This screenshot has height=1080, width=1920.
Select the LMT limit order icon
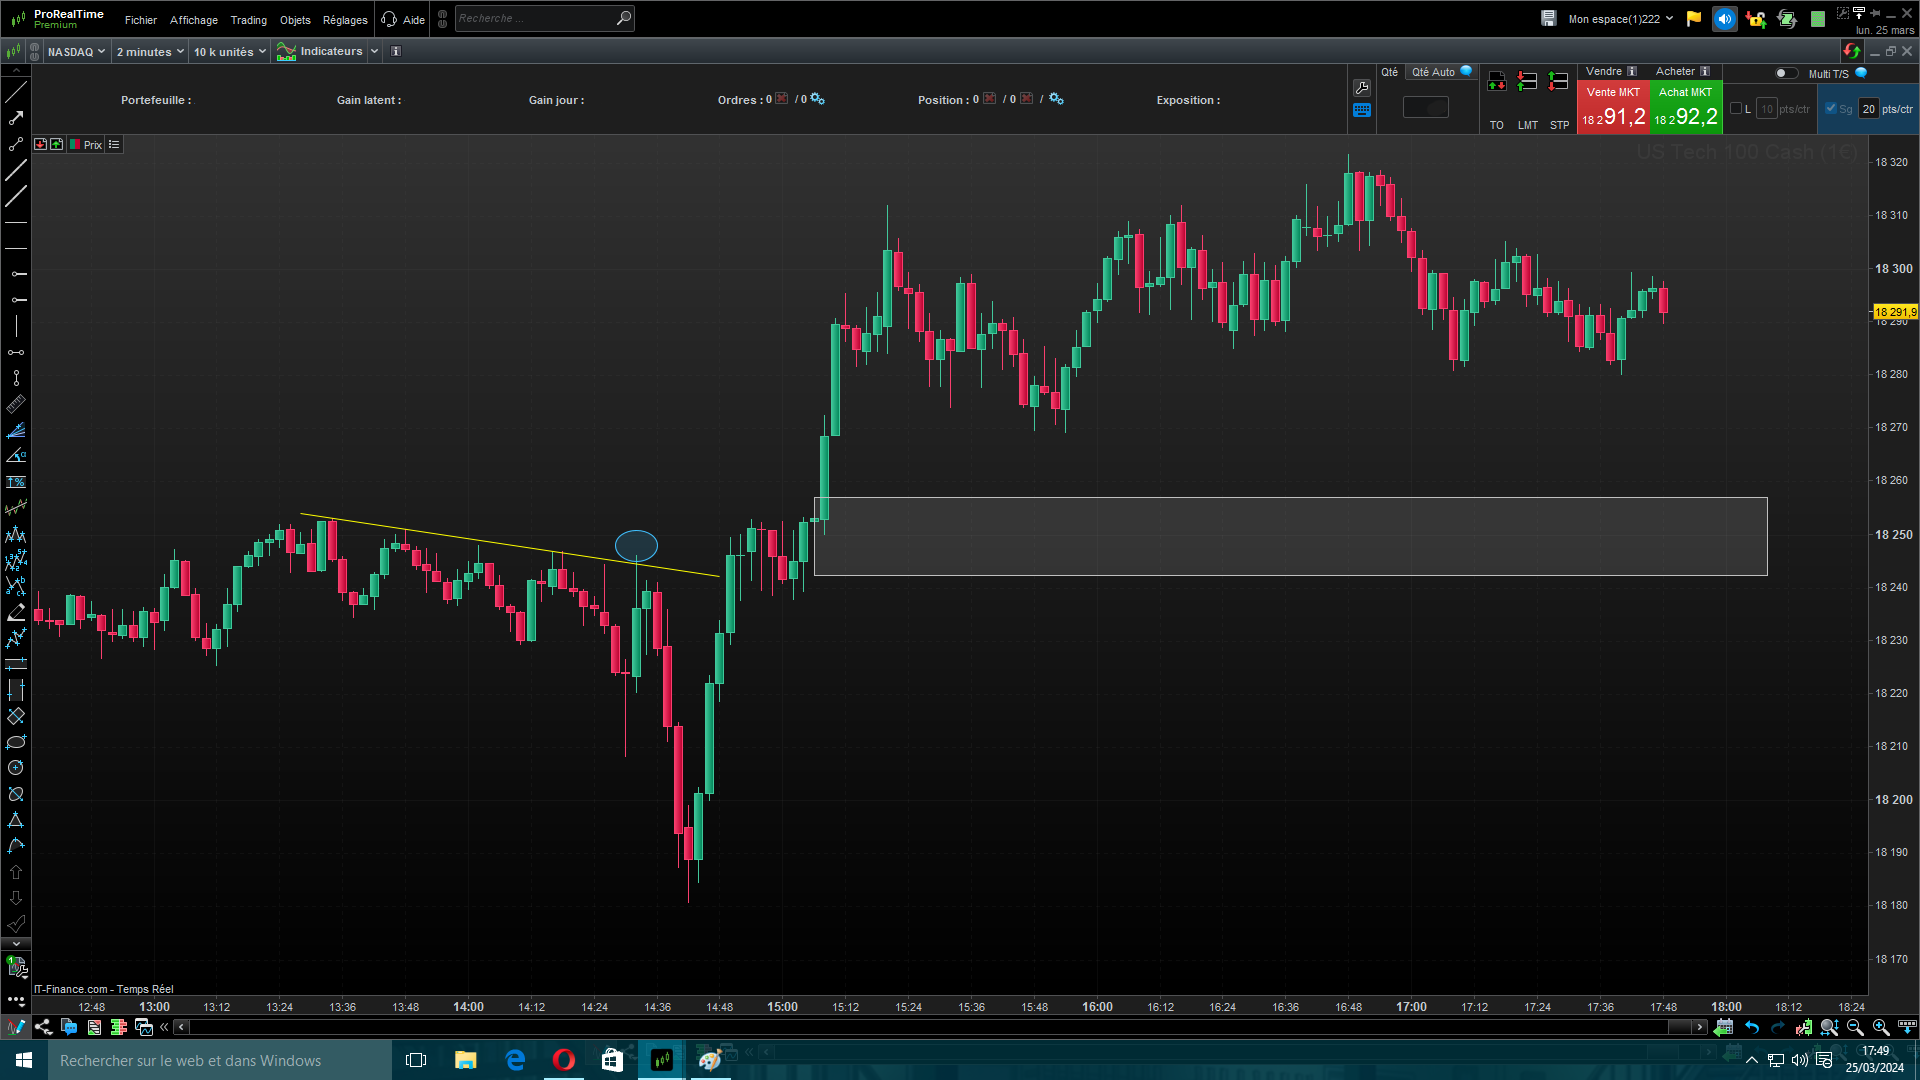coord(1527,83)
